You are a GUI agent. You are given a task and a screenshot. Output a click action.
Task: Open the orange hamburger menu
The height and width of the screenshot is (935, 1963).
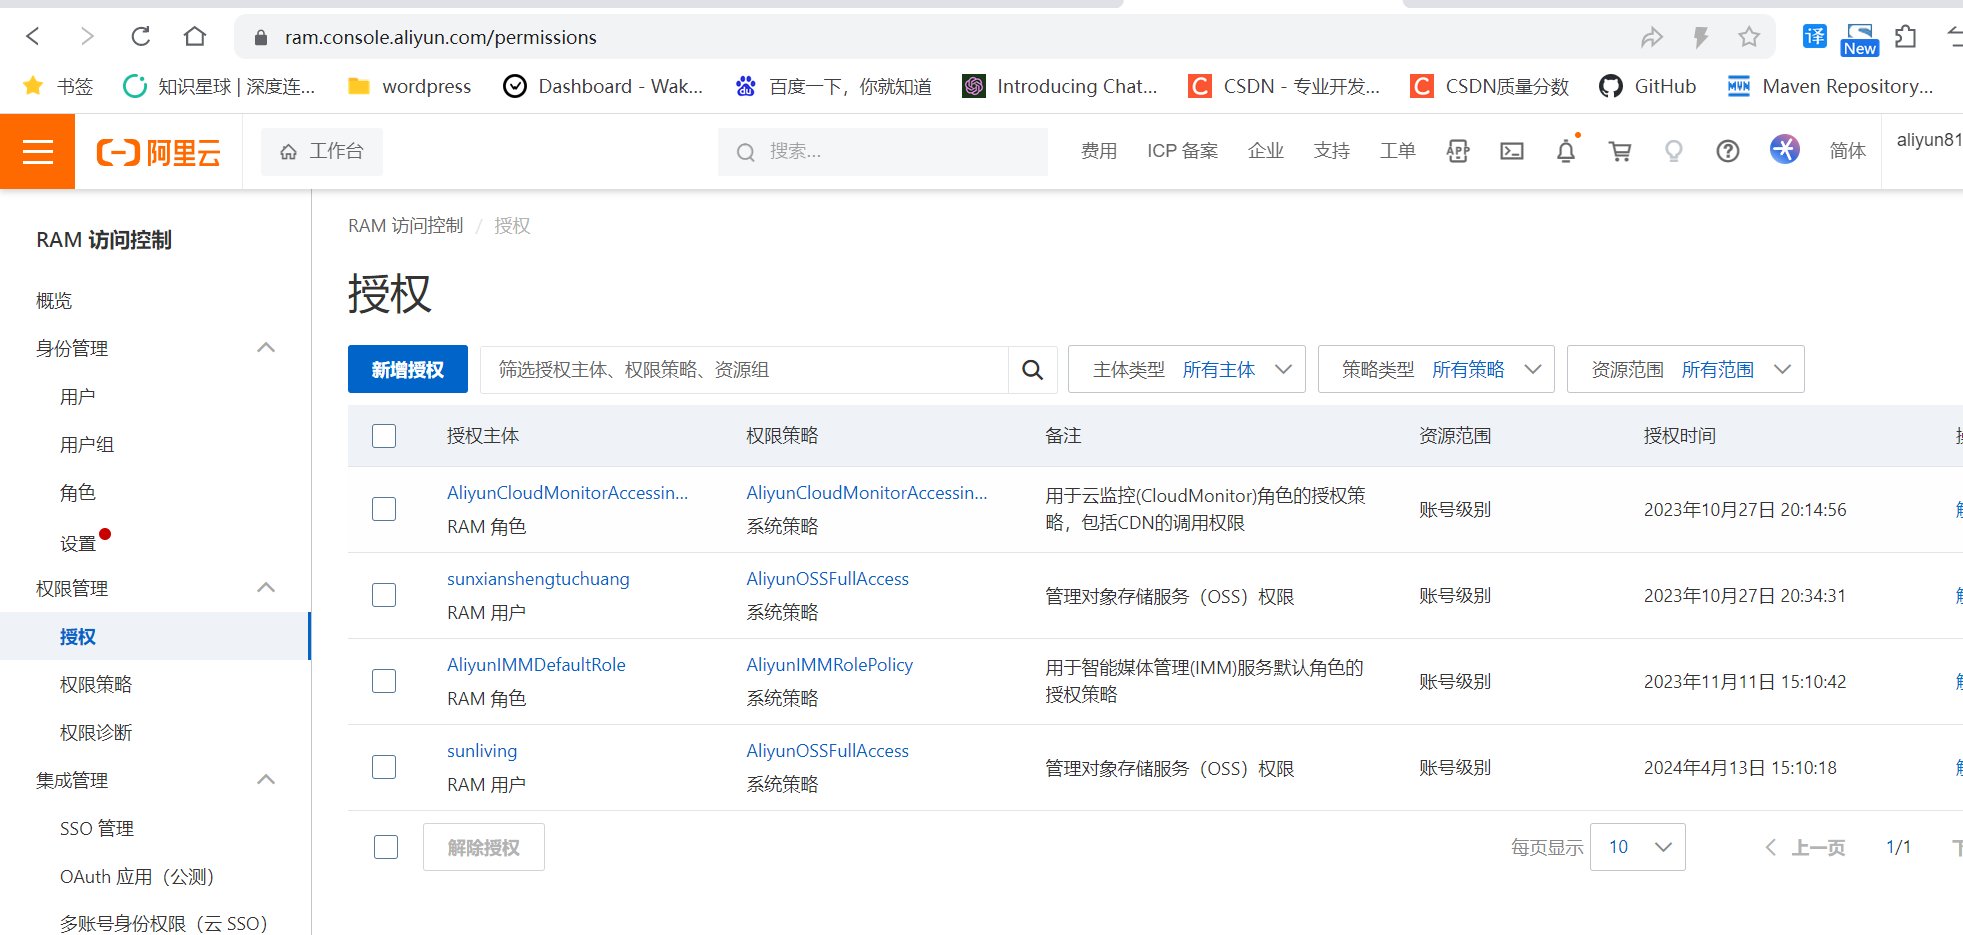click(38, 151)
